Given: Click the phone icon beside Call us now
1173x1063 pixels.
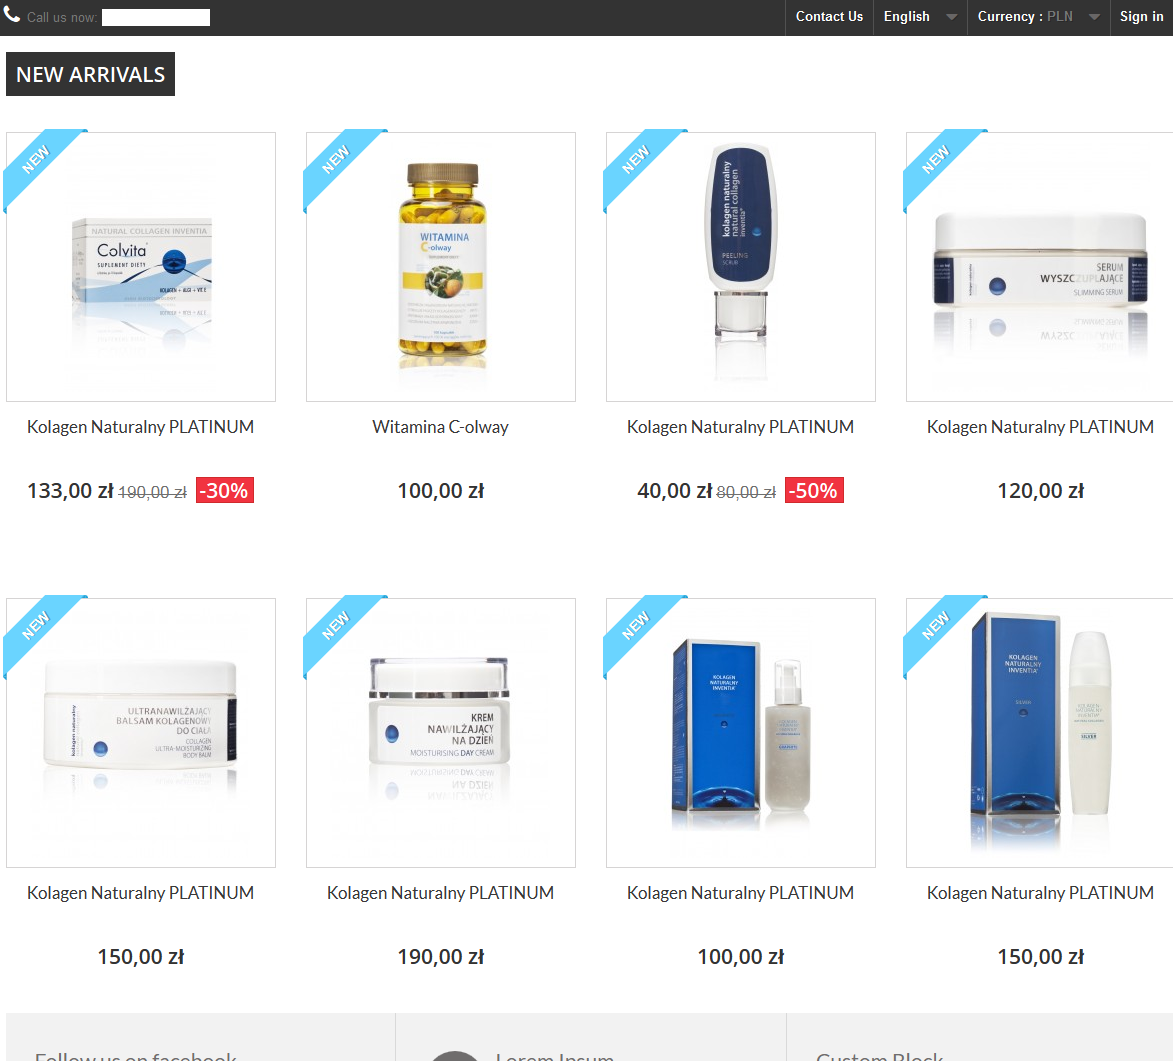Looking at the screenshot, I should pos(11,14).
